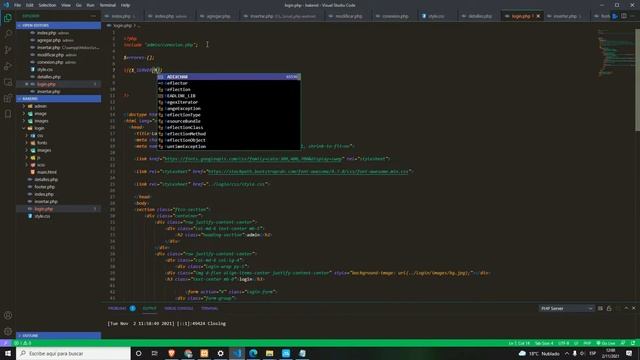Open the Source Control view

click(x=8, y=50)
